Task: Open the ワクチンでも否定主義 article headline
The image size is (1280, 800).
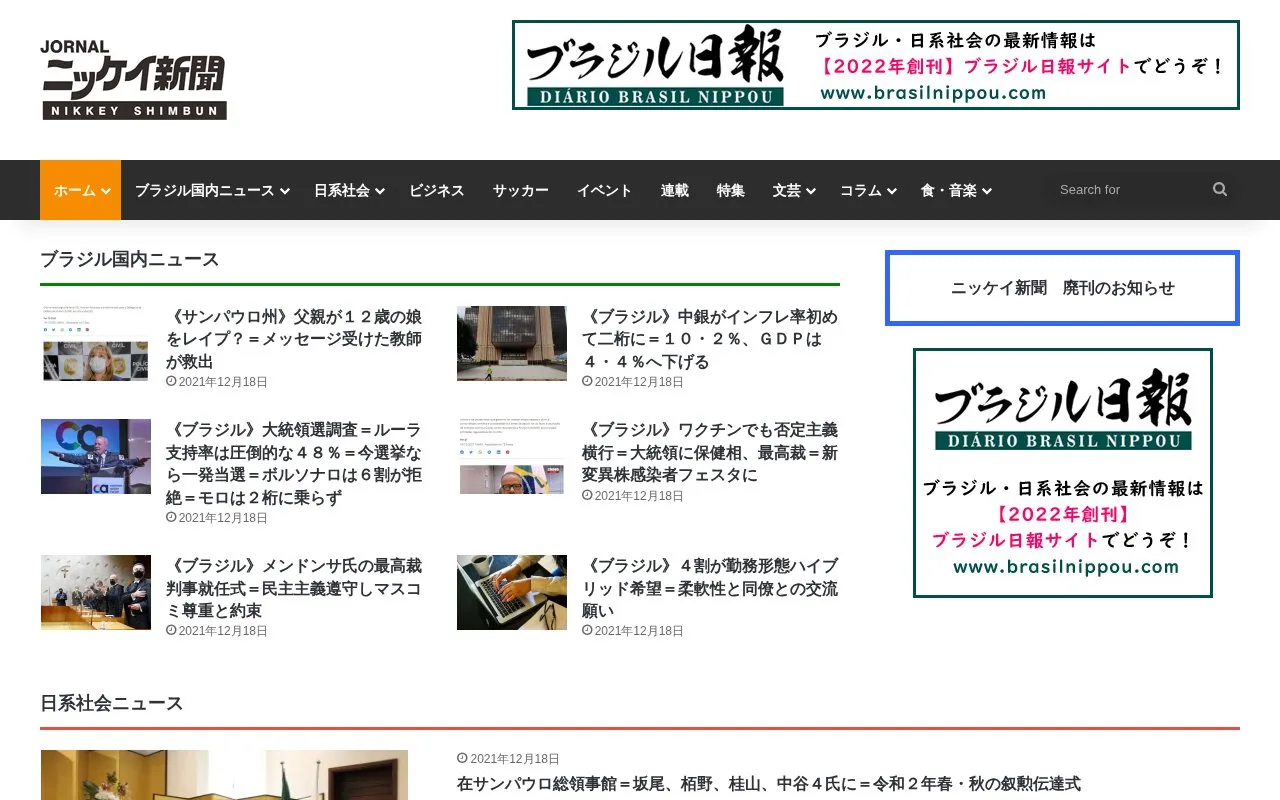Action: point(710,452)
